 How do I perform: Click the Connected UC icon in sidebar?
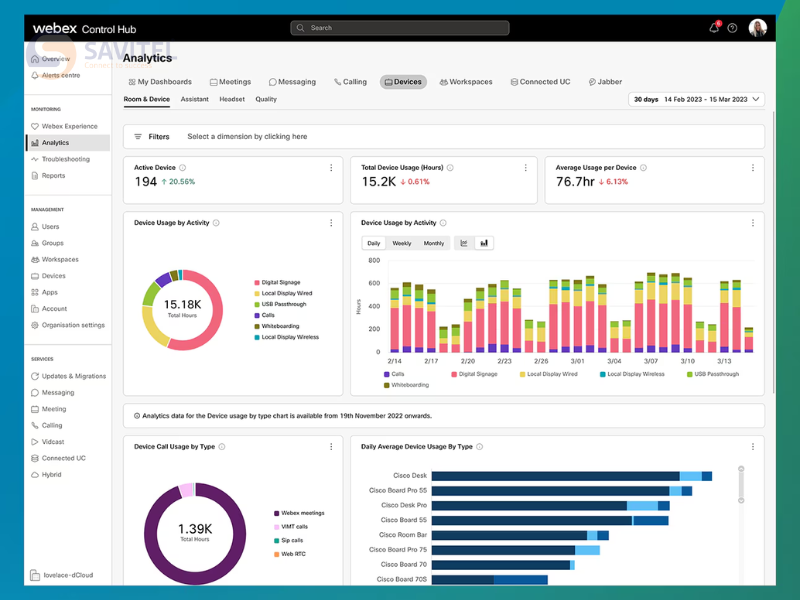pos(35,458)
